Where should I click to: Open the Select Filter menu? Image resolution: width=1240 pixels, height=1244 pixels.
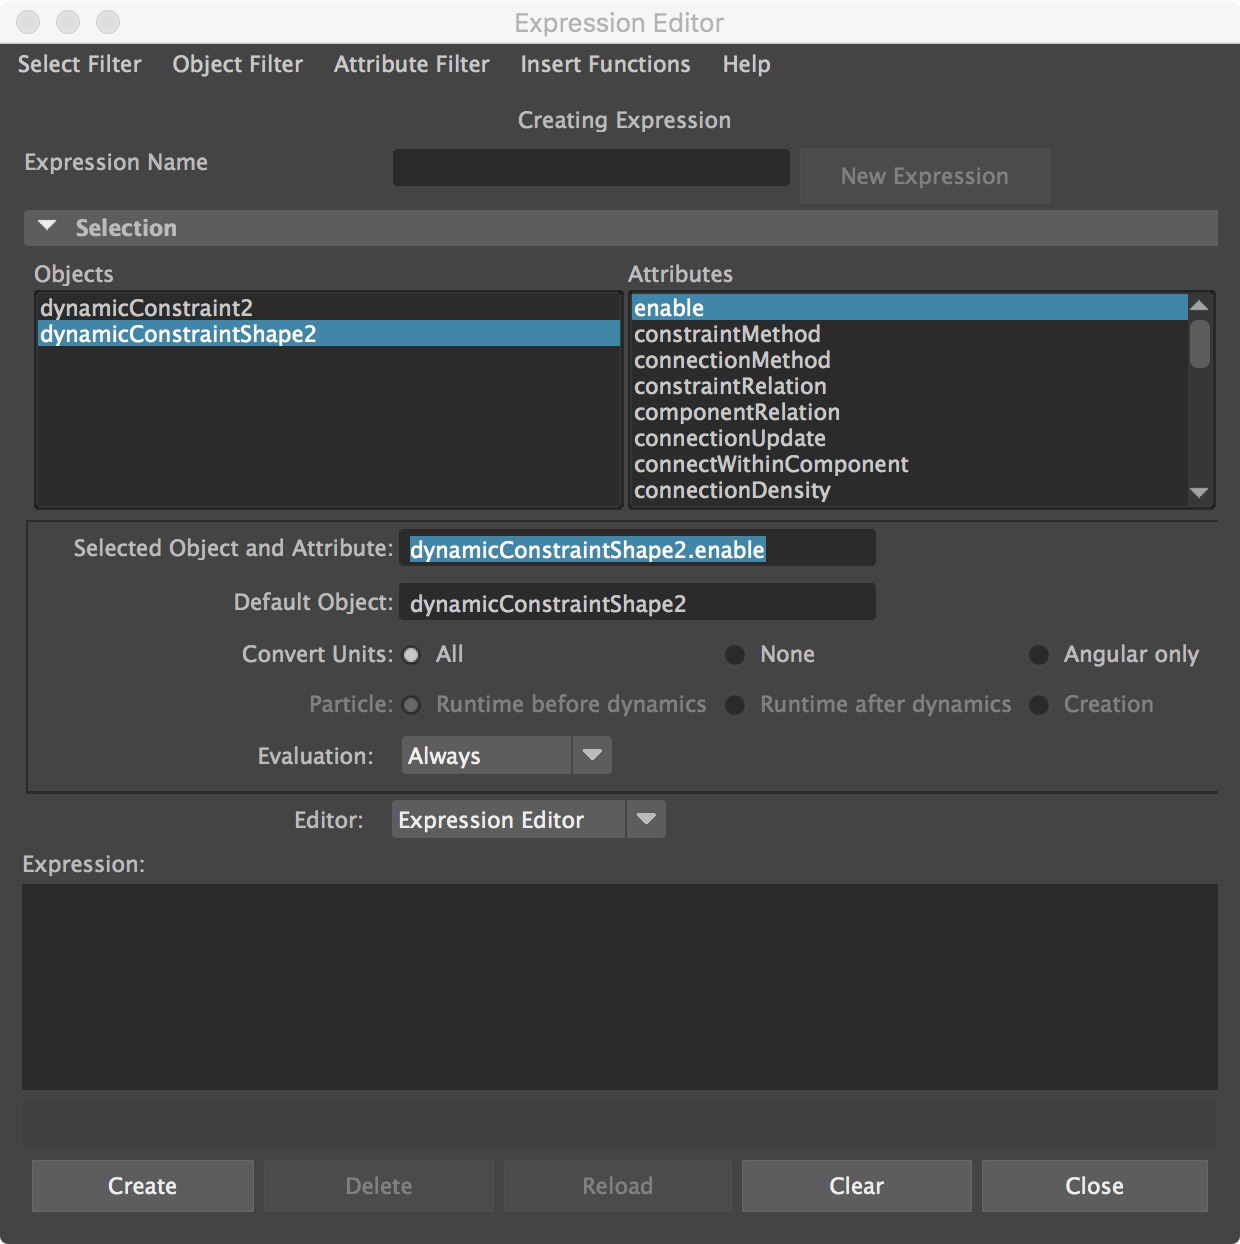tap(79, 64)
